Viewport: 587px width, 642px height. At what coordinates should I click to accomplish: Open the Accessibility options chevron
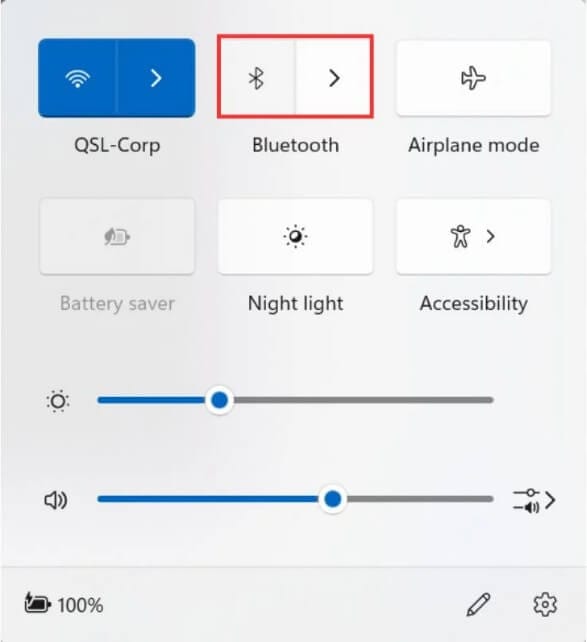pos(490,236)
